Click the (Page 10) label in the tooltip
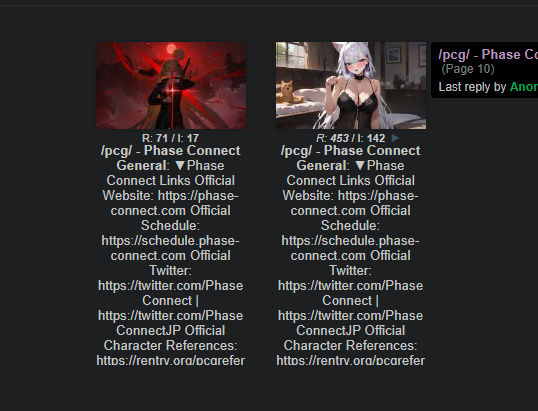This screenshot has height=411, width=538. tap(468, 69)
